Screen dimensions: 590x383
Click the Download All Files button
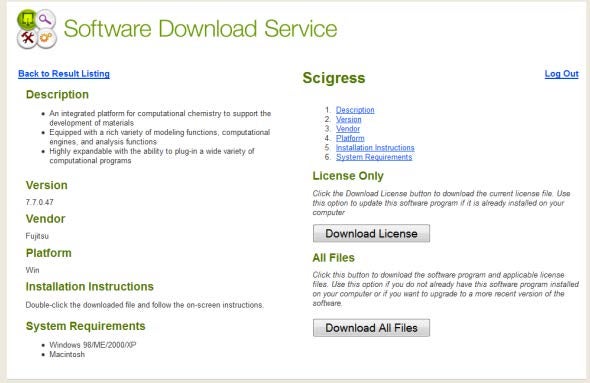pyautogui.click(x=371, y=328)
